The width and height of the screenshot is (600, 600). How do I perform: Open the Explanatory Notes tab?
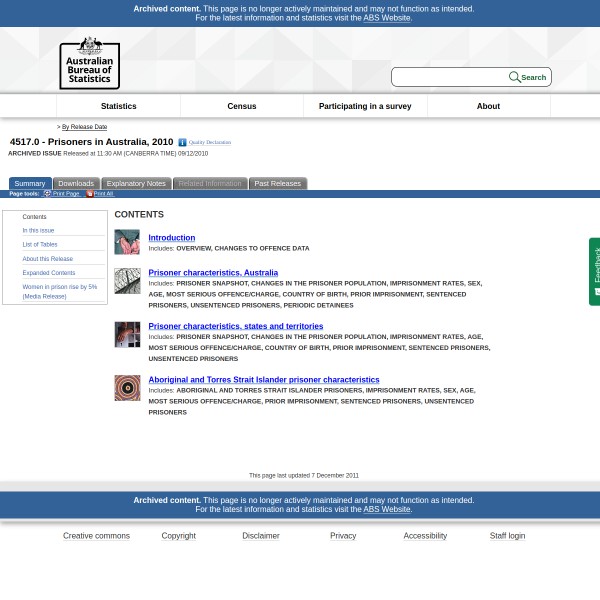(x=136, y=184)
